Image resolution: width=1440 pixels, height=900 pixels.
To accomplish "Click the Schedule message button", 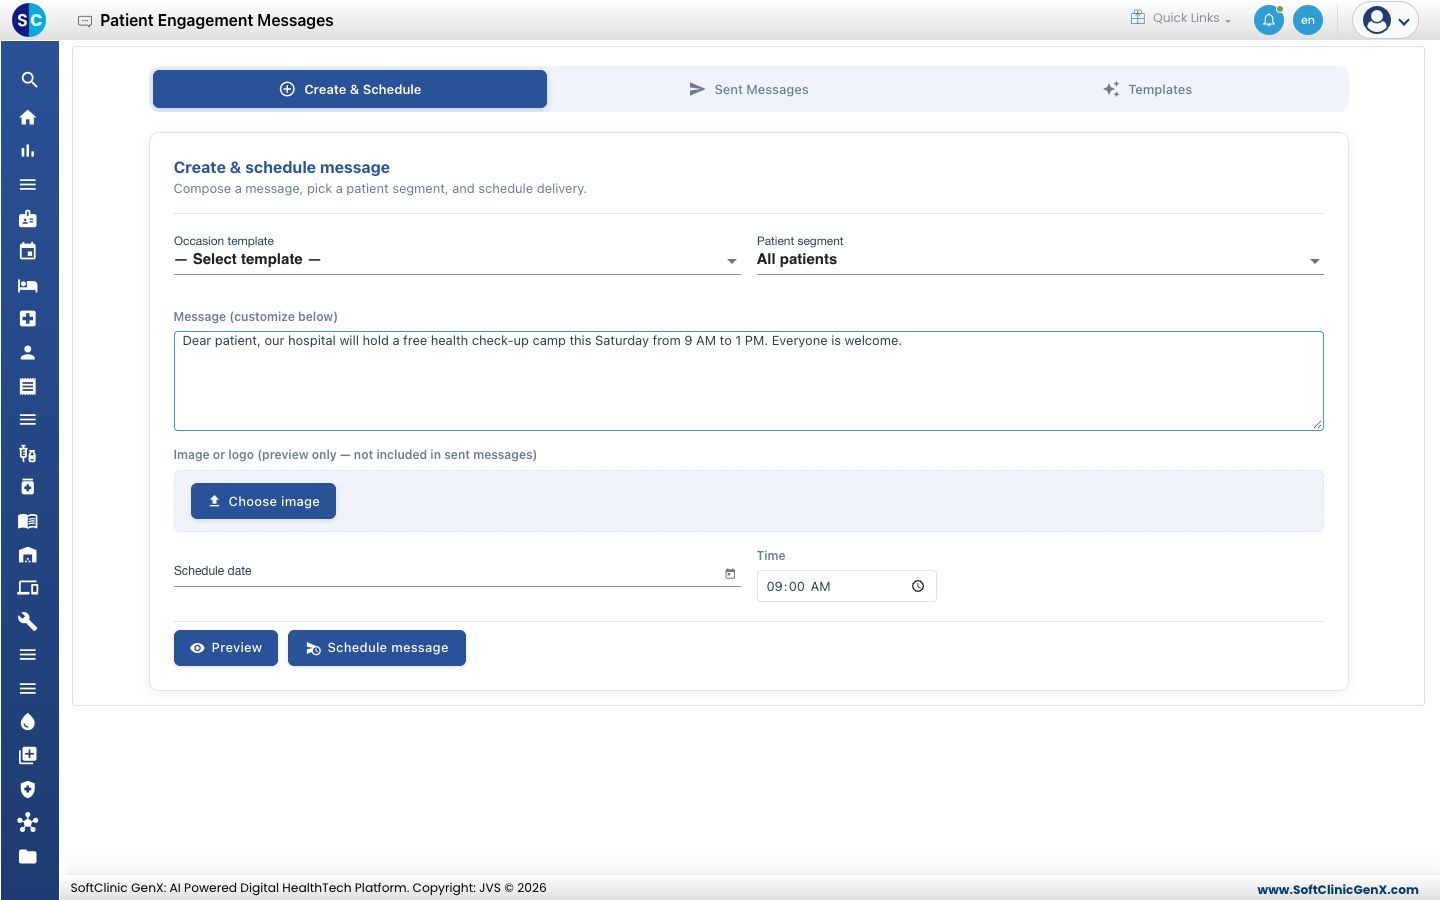I will pos(377,648).
